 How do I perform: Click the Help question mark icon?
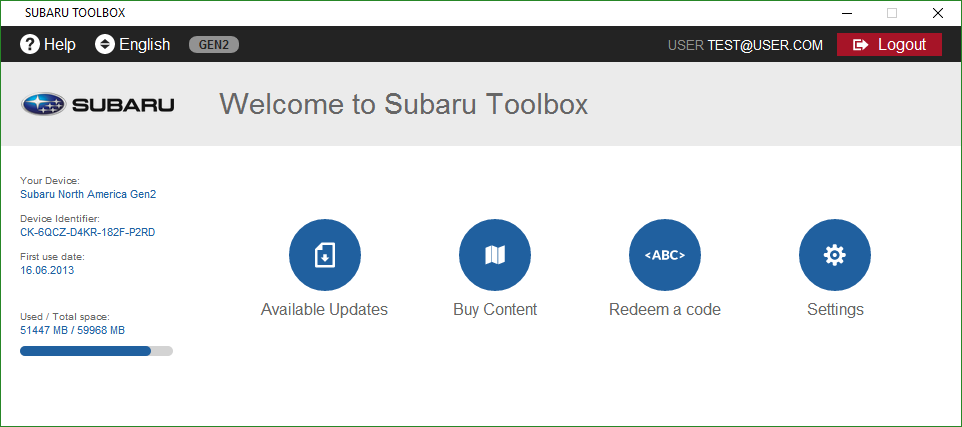29,44
